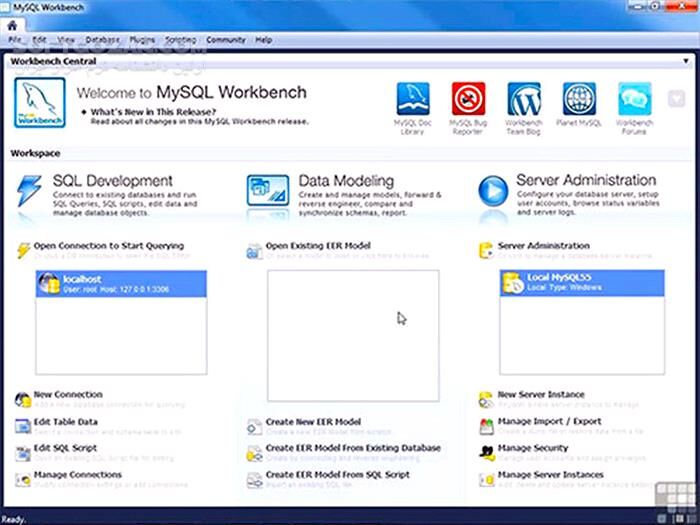Click the Planet MySQL globe icon
The image size is (700, 525).
click(579, 100)
